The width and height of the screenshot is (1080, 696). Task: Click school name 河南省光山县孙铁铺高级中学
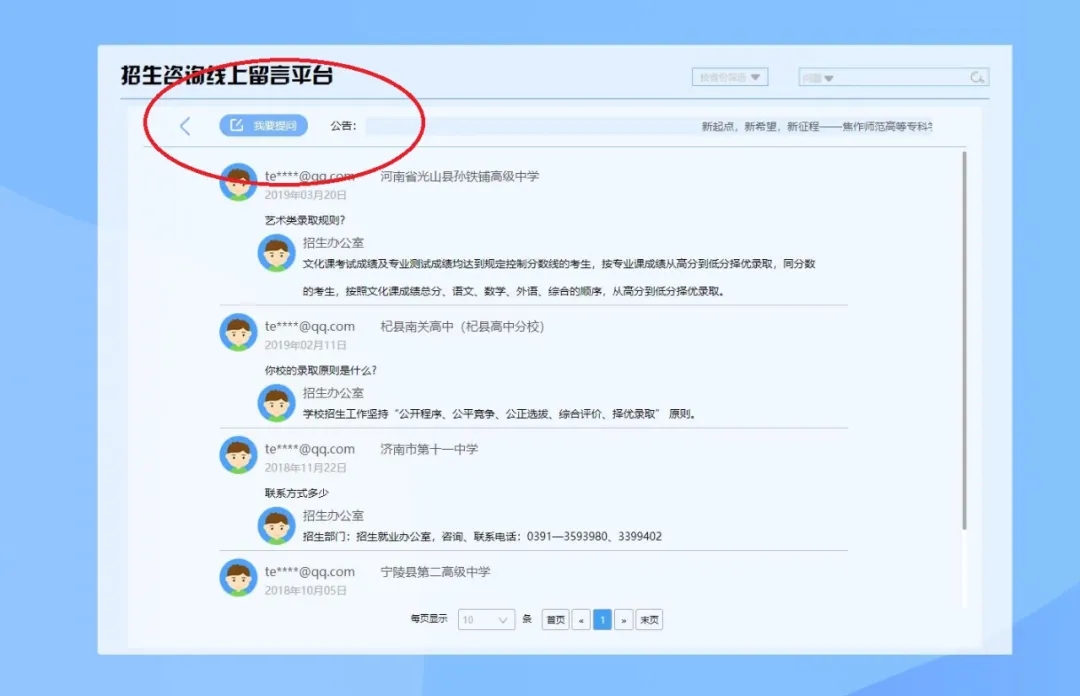click(459, 176)
